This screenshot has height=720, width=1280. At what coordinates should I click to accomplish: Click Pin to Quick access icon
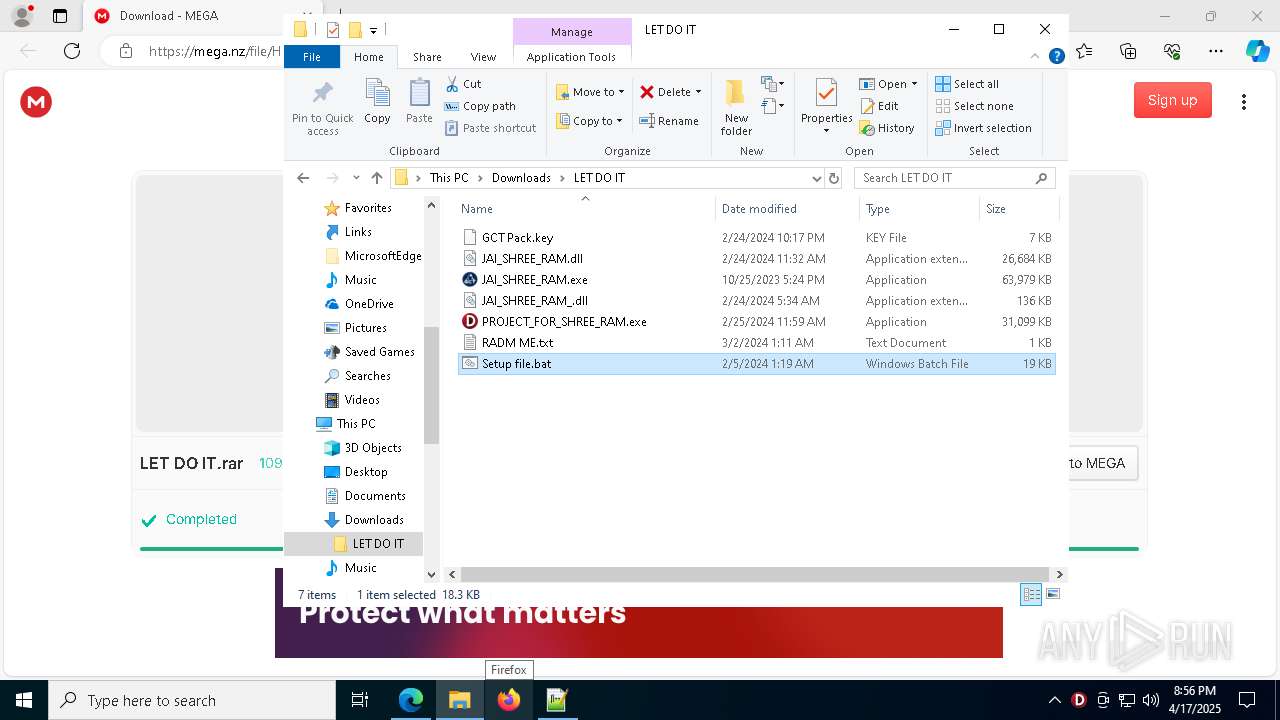tap(322, 108)
